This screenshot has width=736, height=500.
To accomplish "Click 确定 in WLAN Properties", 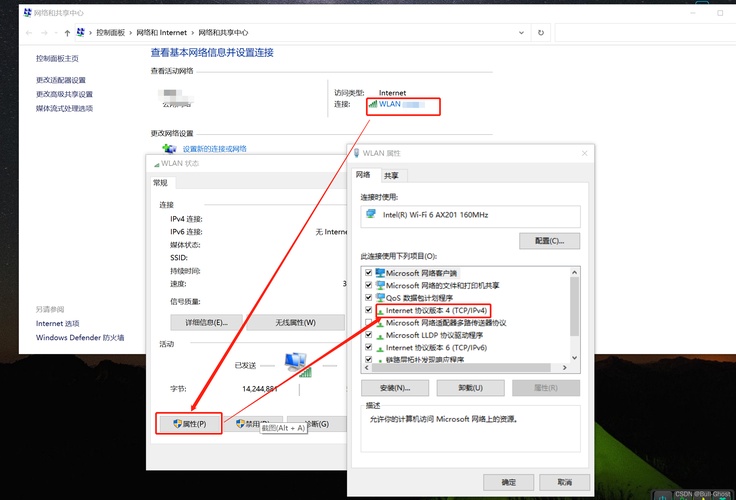I will tap(508, 482).
